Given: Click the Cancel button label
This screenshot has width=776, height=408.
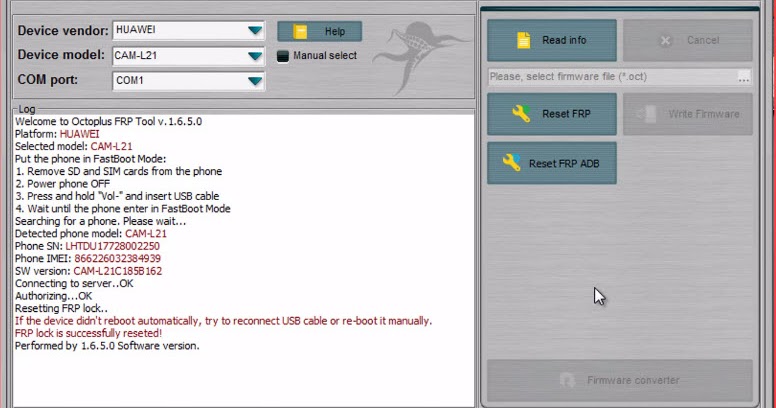Looking at the screenshot, I should tap(703, 40).
